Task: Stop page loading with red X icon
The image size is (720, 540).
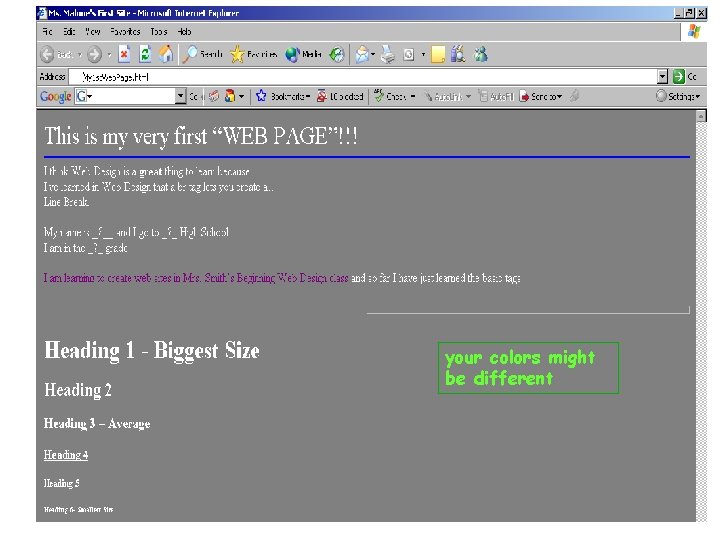Action: coord(124,54)
